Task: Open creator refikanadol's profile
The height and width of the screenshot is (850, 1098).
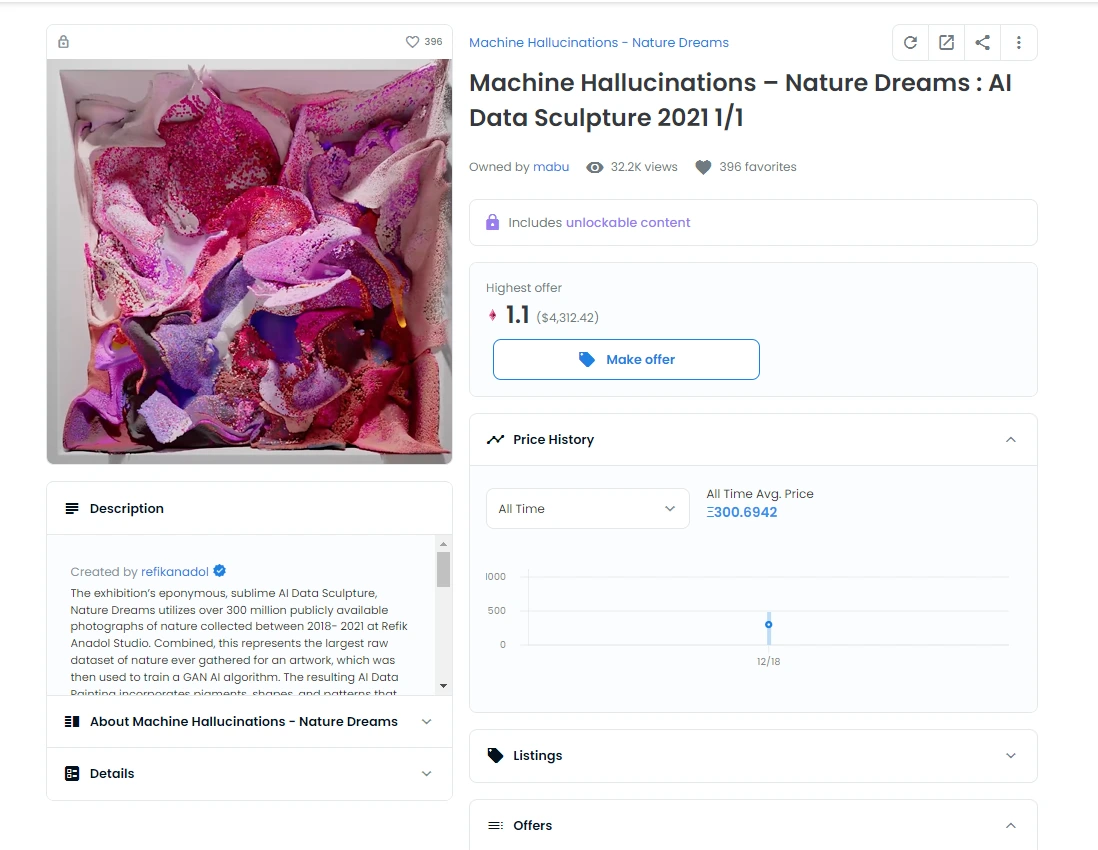Action: [x=174, y=571]
